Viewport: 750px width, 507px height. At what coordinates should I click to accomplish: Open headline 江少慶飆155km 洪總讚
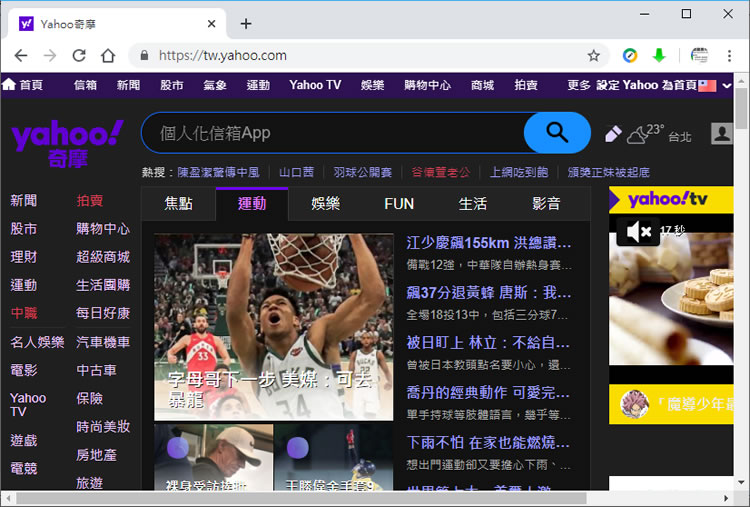pos(488,243)
